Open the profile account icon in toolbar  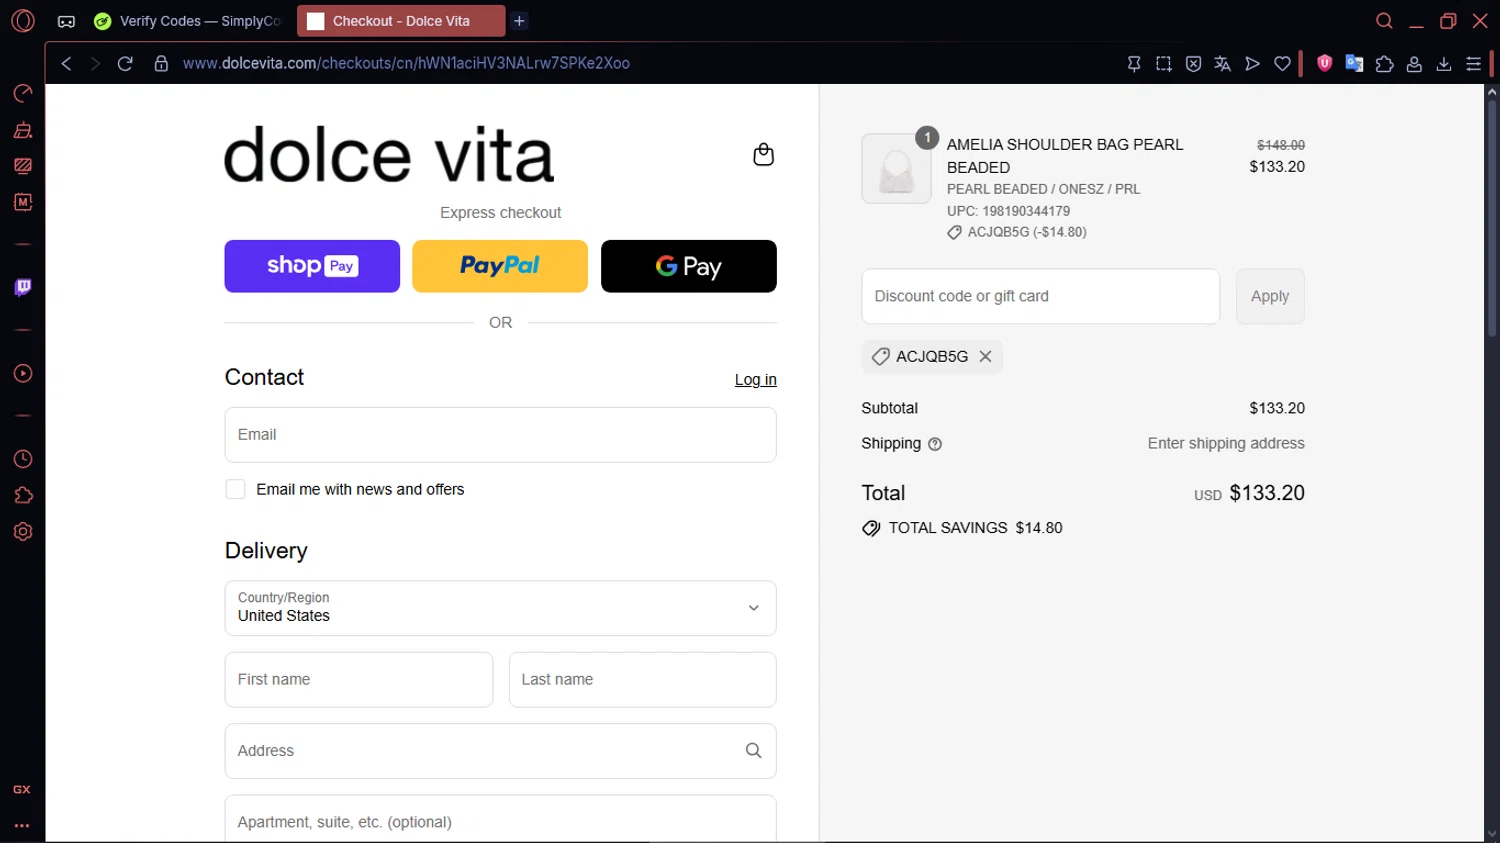pyautogui.click(x=1414, y=64)
